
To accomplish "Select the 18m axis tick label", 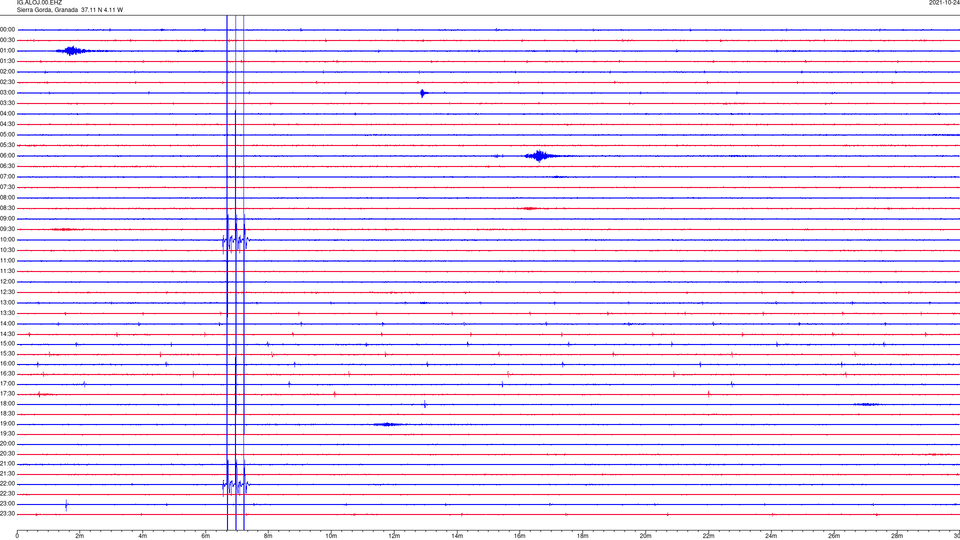I will tap(582, 536).
